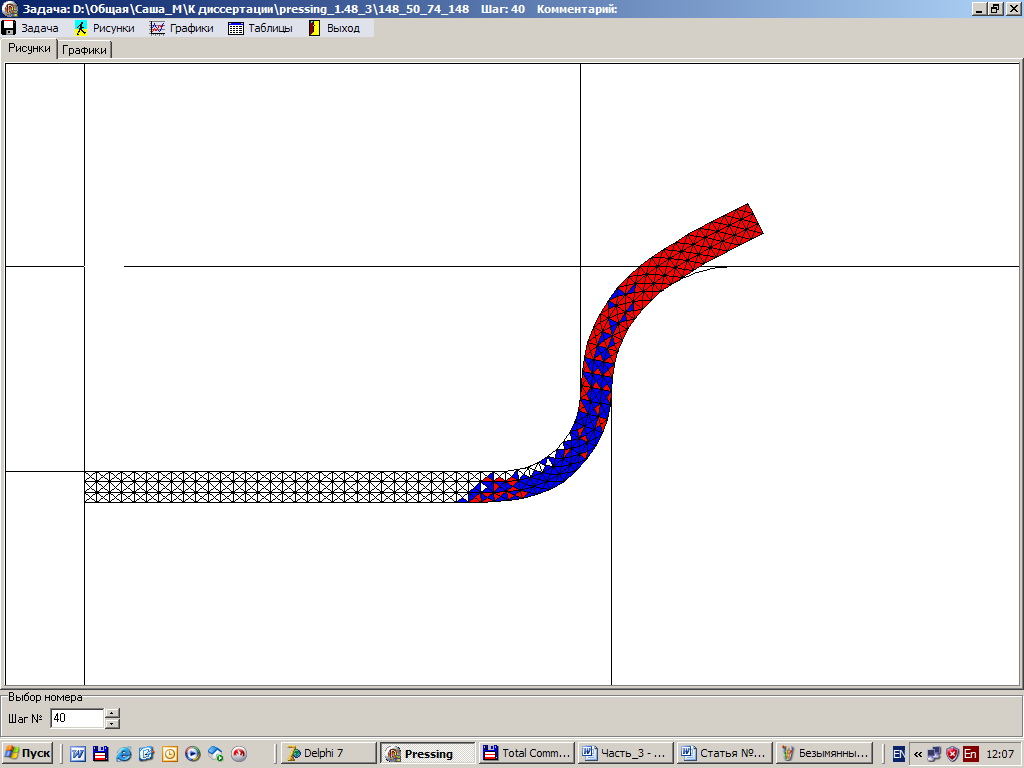The image size is (1024, 768).
Task: Click the Выход exit door icon
Action: 314,28
